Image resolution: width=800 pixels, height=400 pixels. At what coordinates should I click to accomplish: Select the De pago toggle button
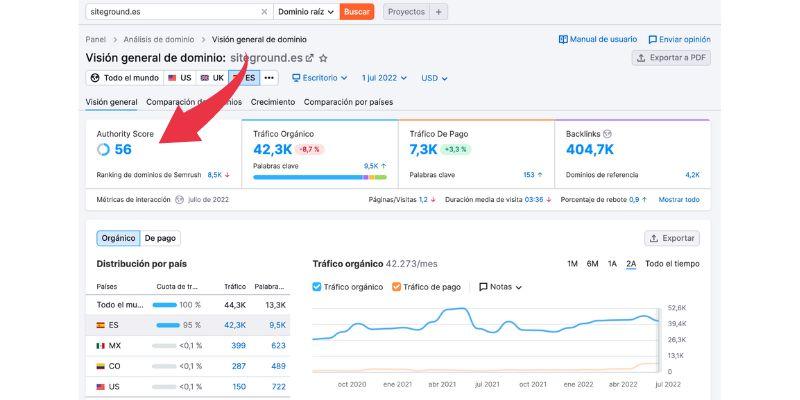coord(160,238)
